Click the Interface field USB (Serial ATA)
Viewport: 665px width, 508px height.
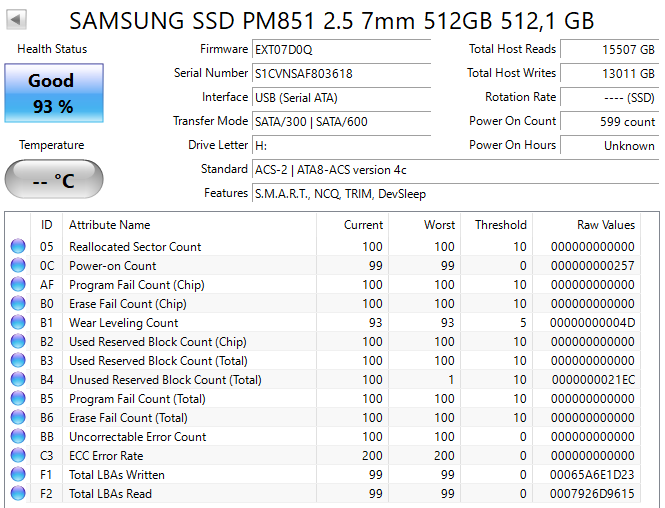point(341,98)
